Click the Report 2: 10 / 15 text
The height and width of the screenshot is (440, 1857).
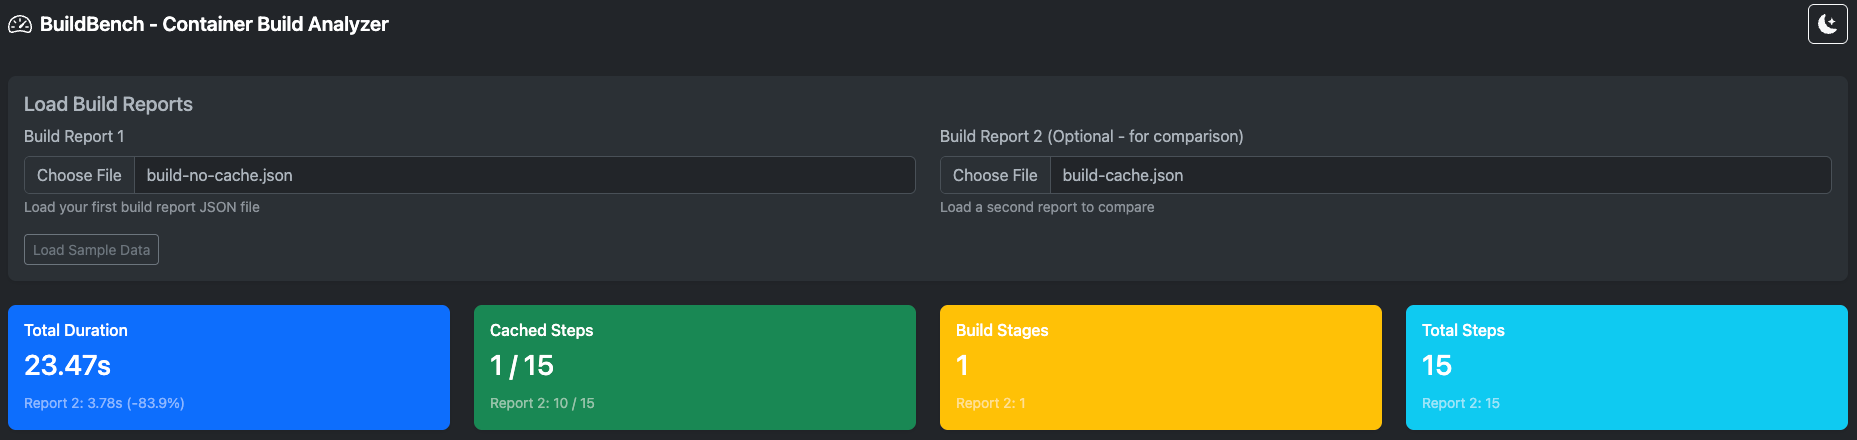tap(542, 403)
